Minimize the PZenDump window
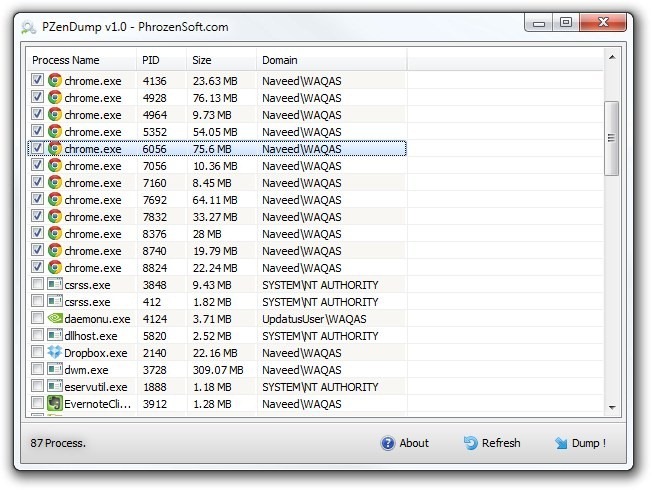652x490 pixels. click(x=539, y=23)
